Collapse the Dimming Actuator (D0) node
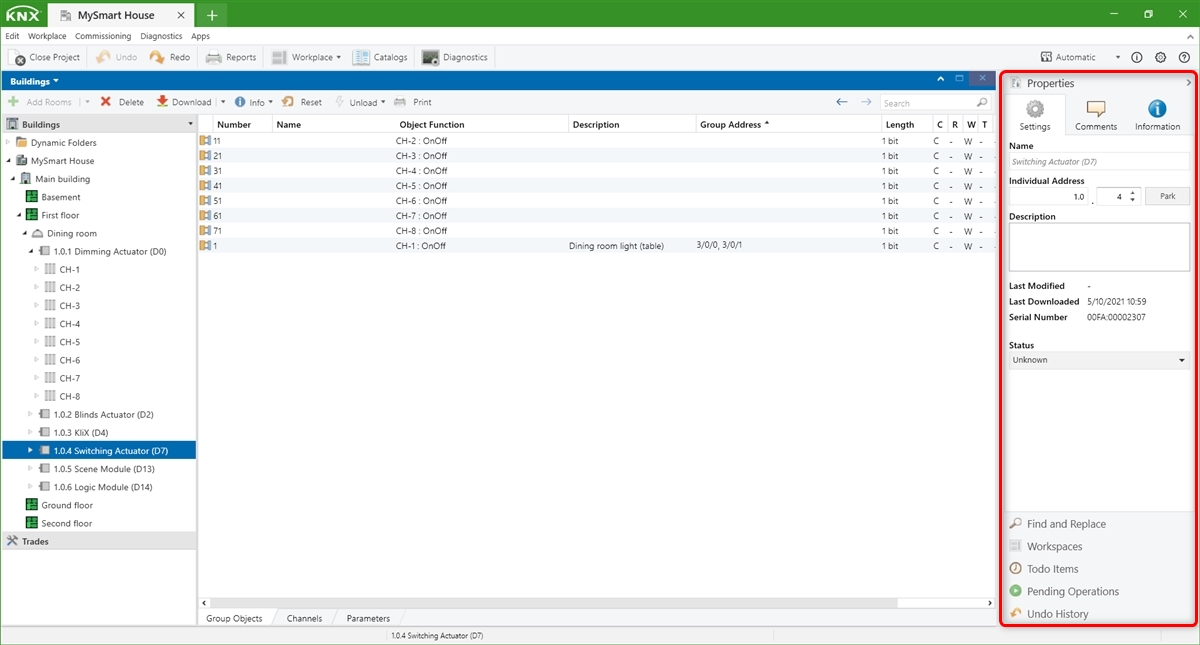1200x645 pixels. [x=31, y=252]
